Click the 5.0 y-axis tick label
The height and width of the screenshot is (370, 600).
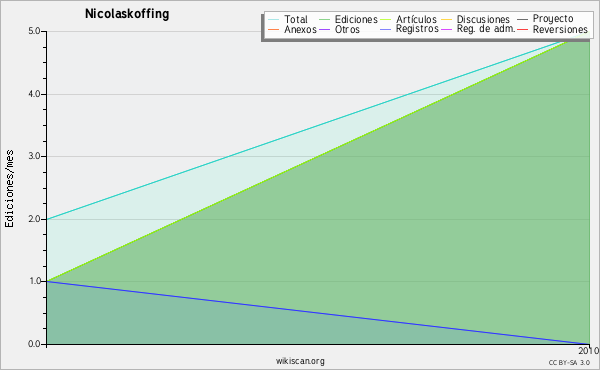coord(34,31)
